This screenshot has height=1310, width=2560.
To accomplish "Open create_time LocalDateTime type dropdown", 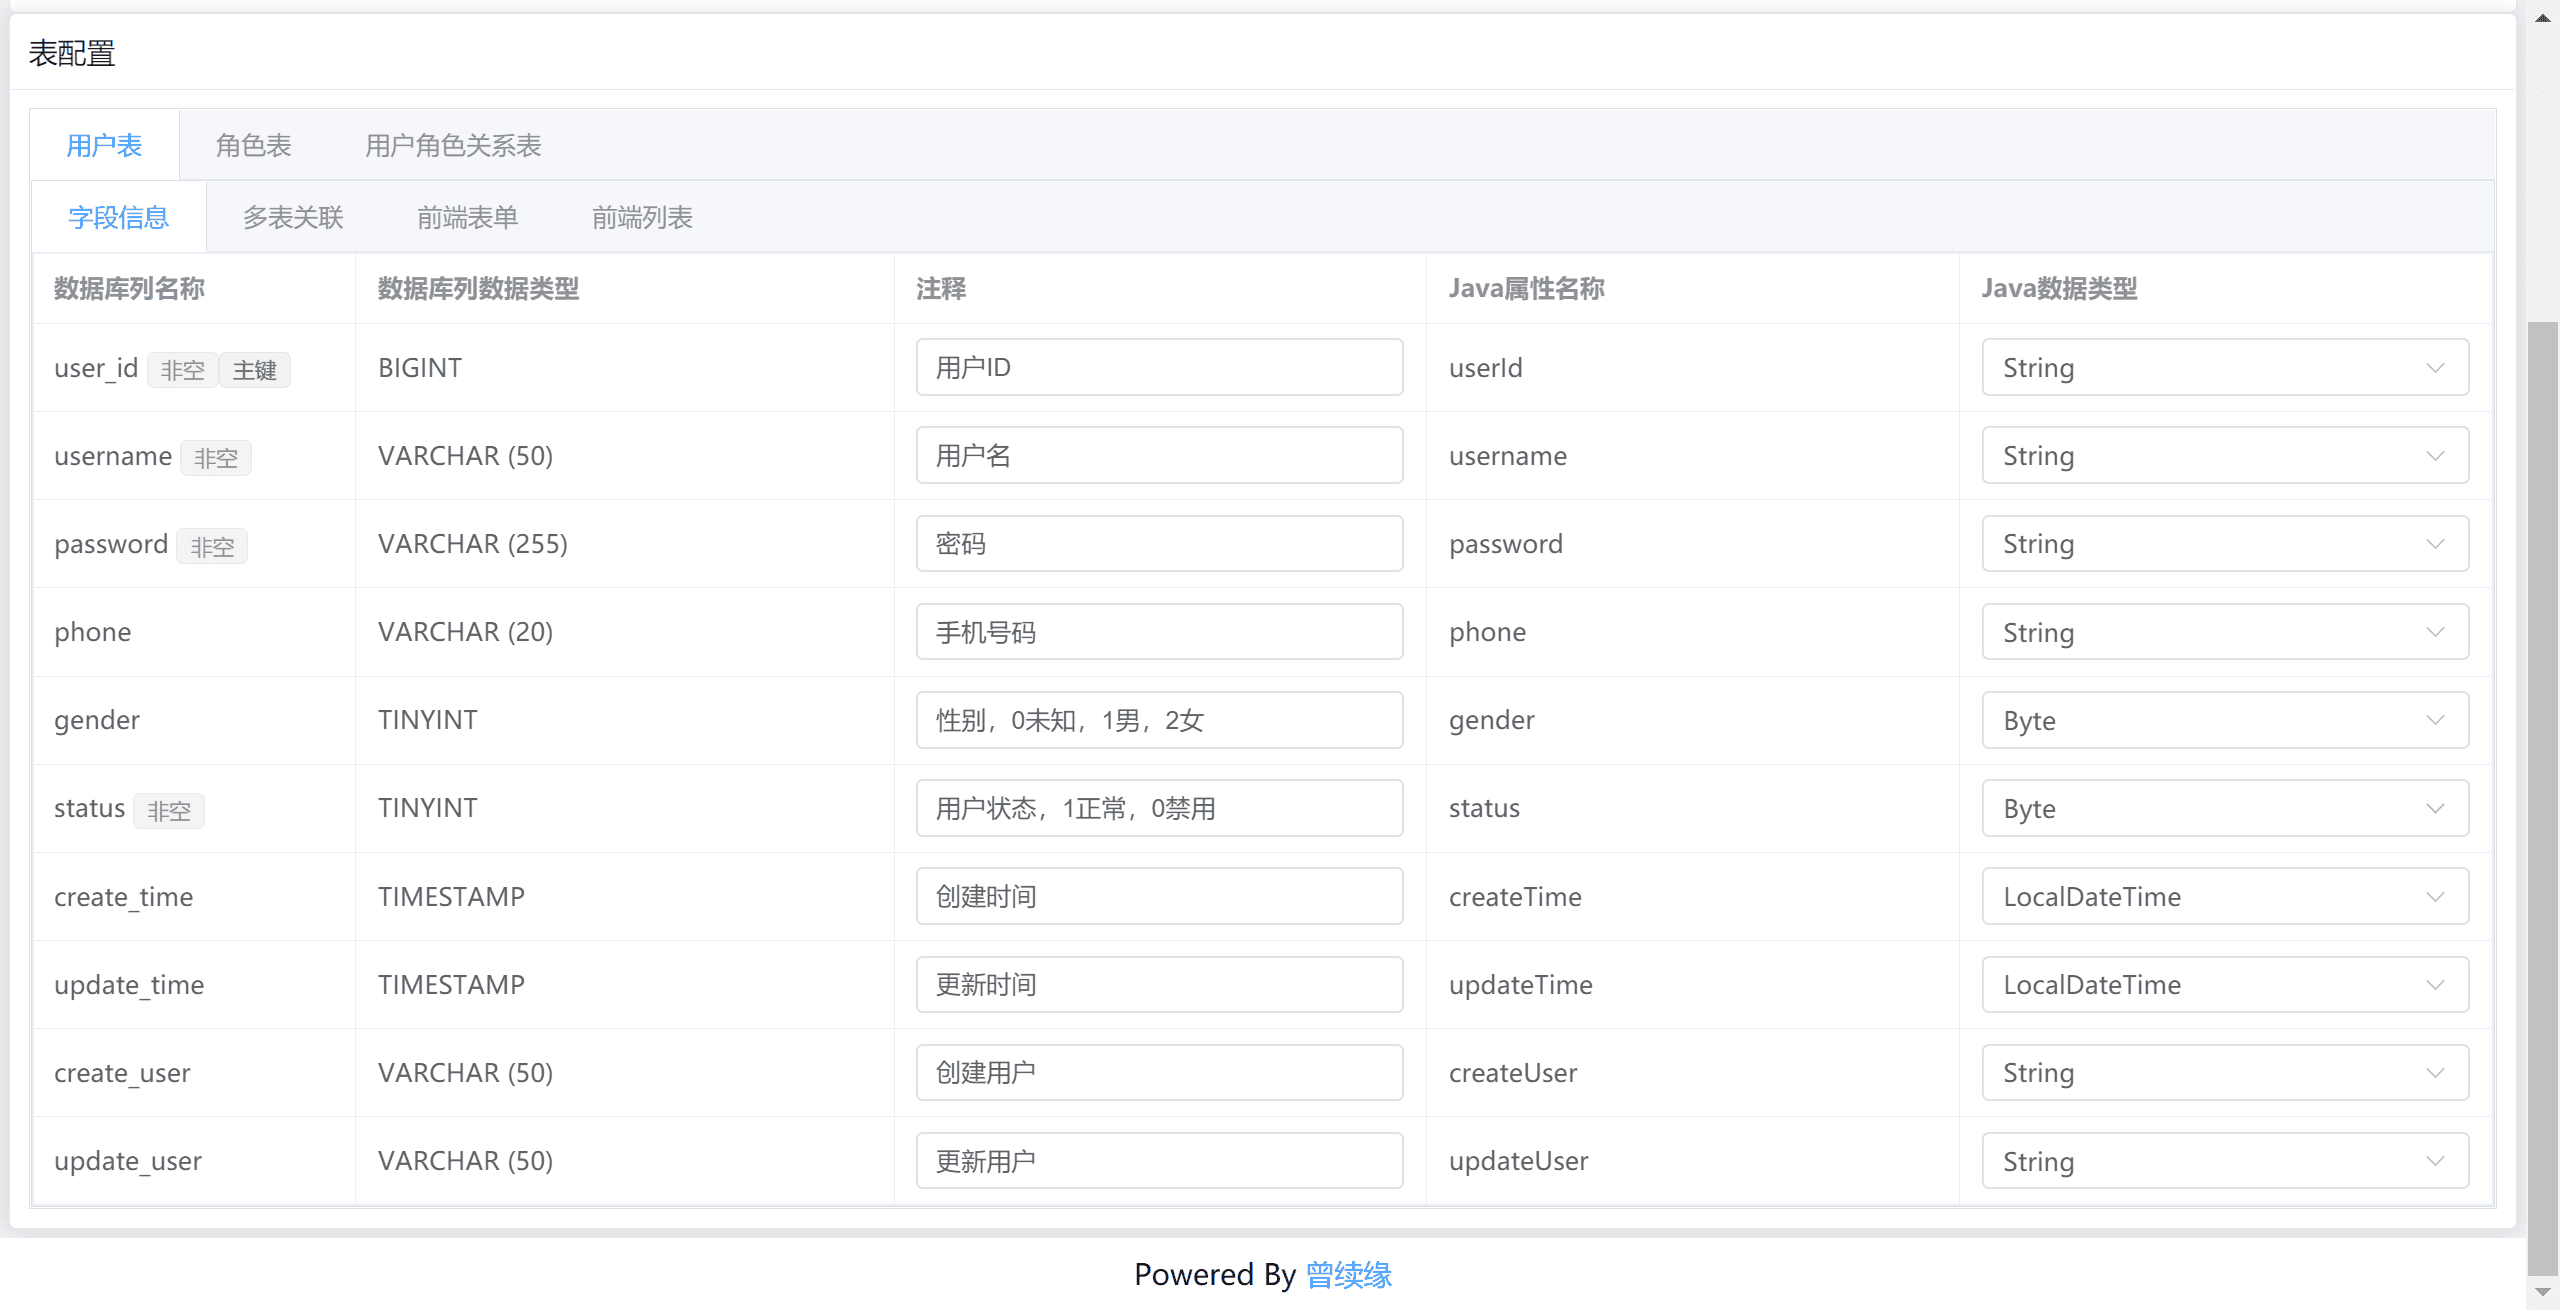I will [2224, 896].
